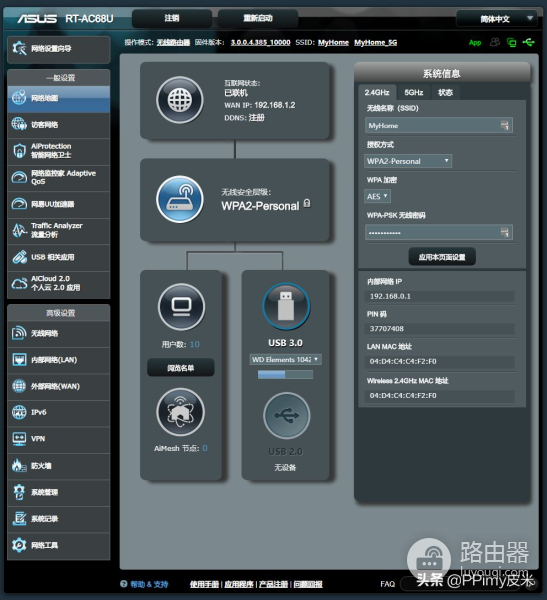Image resolution: width=547 pixels, height=600 pixels.
Task: Switch to the 状态 tab
Action: click(x=445, y=93)
